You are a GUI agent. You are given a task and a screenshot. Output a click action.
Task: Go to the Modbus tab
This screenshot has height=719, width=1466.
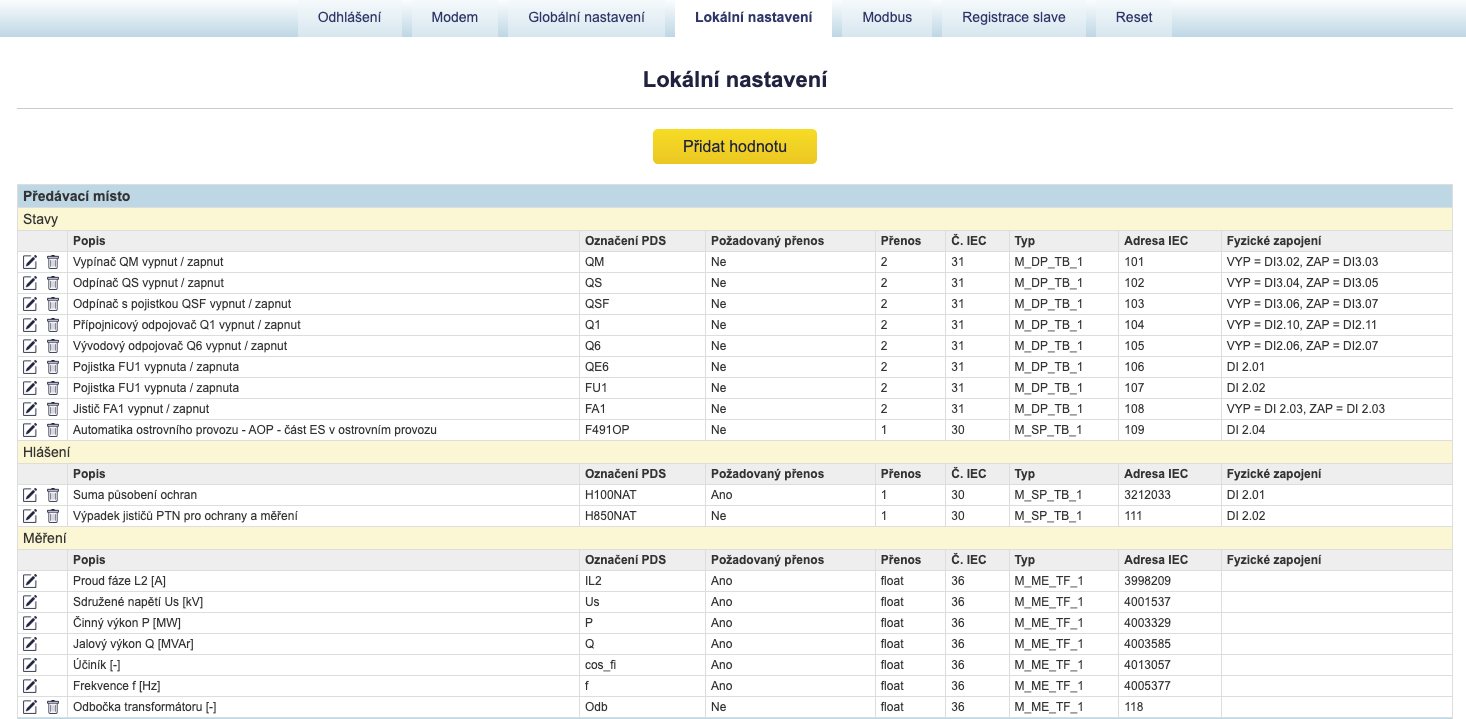coord(887,18)
